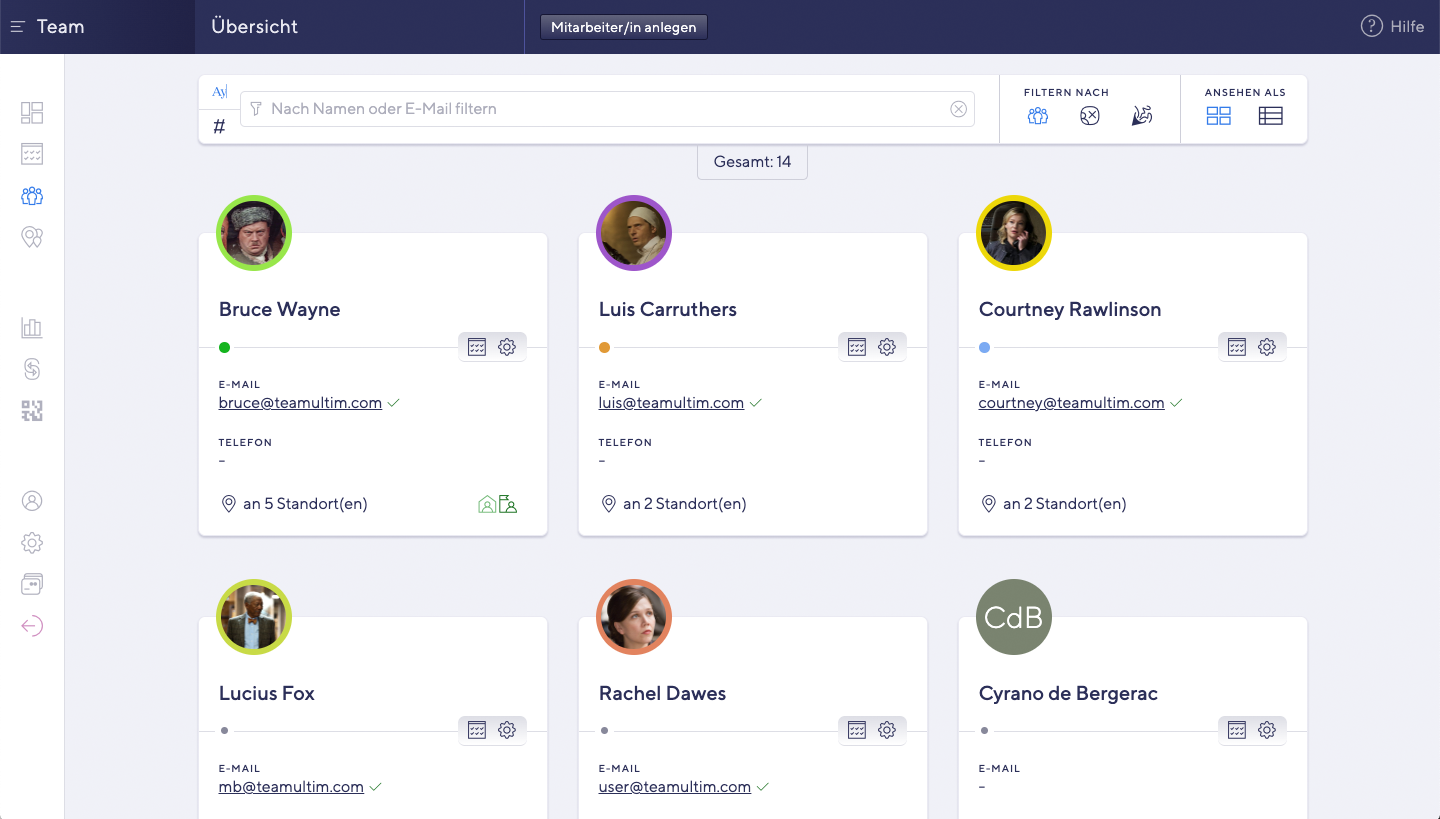Open Cyrano de Bergerac's settings gear

(x=1267, y=730)
